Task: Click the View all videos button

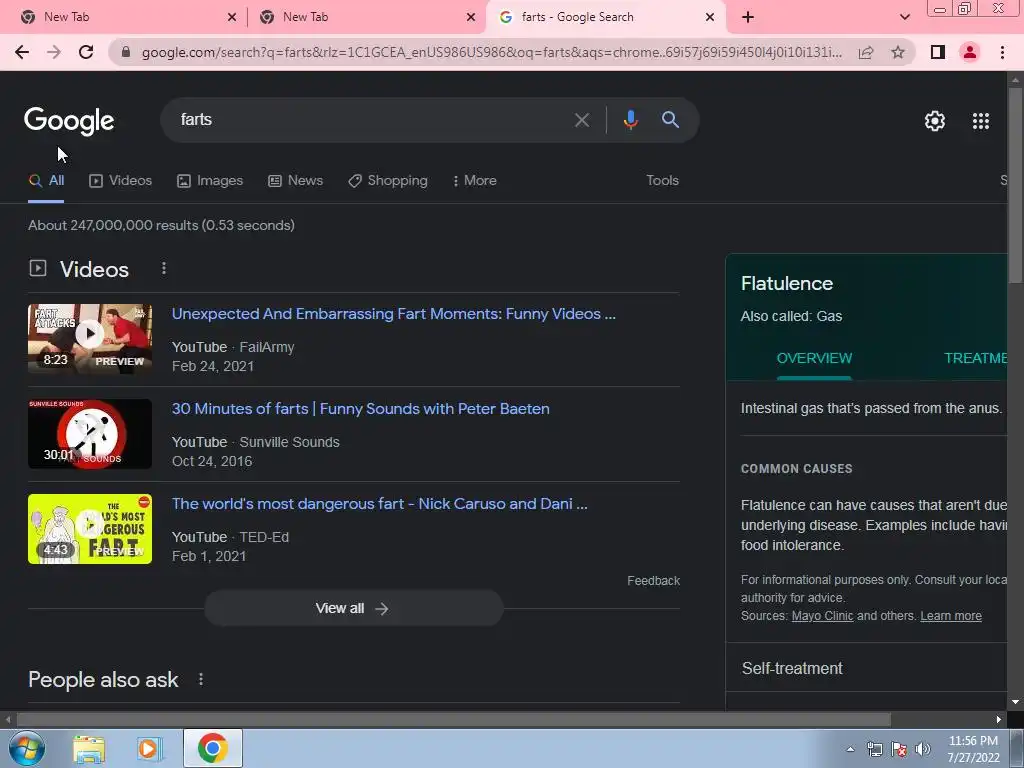Action: 353,609
